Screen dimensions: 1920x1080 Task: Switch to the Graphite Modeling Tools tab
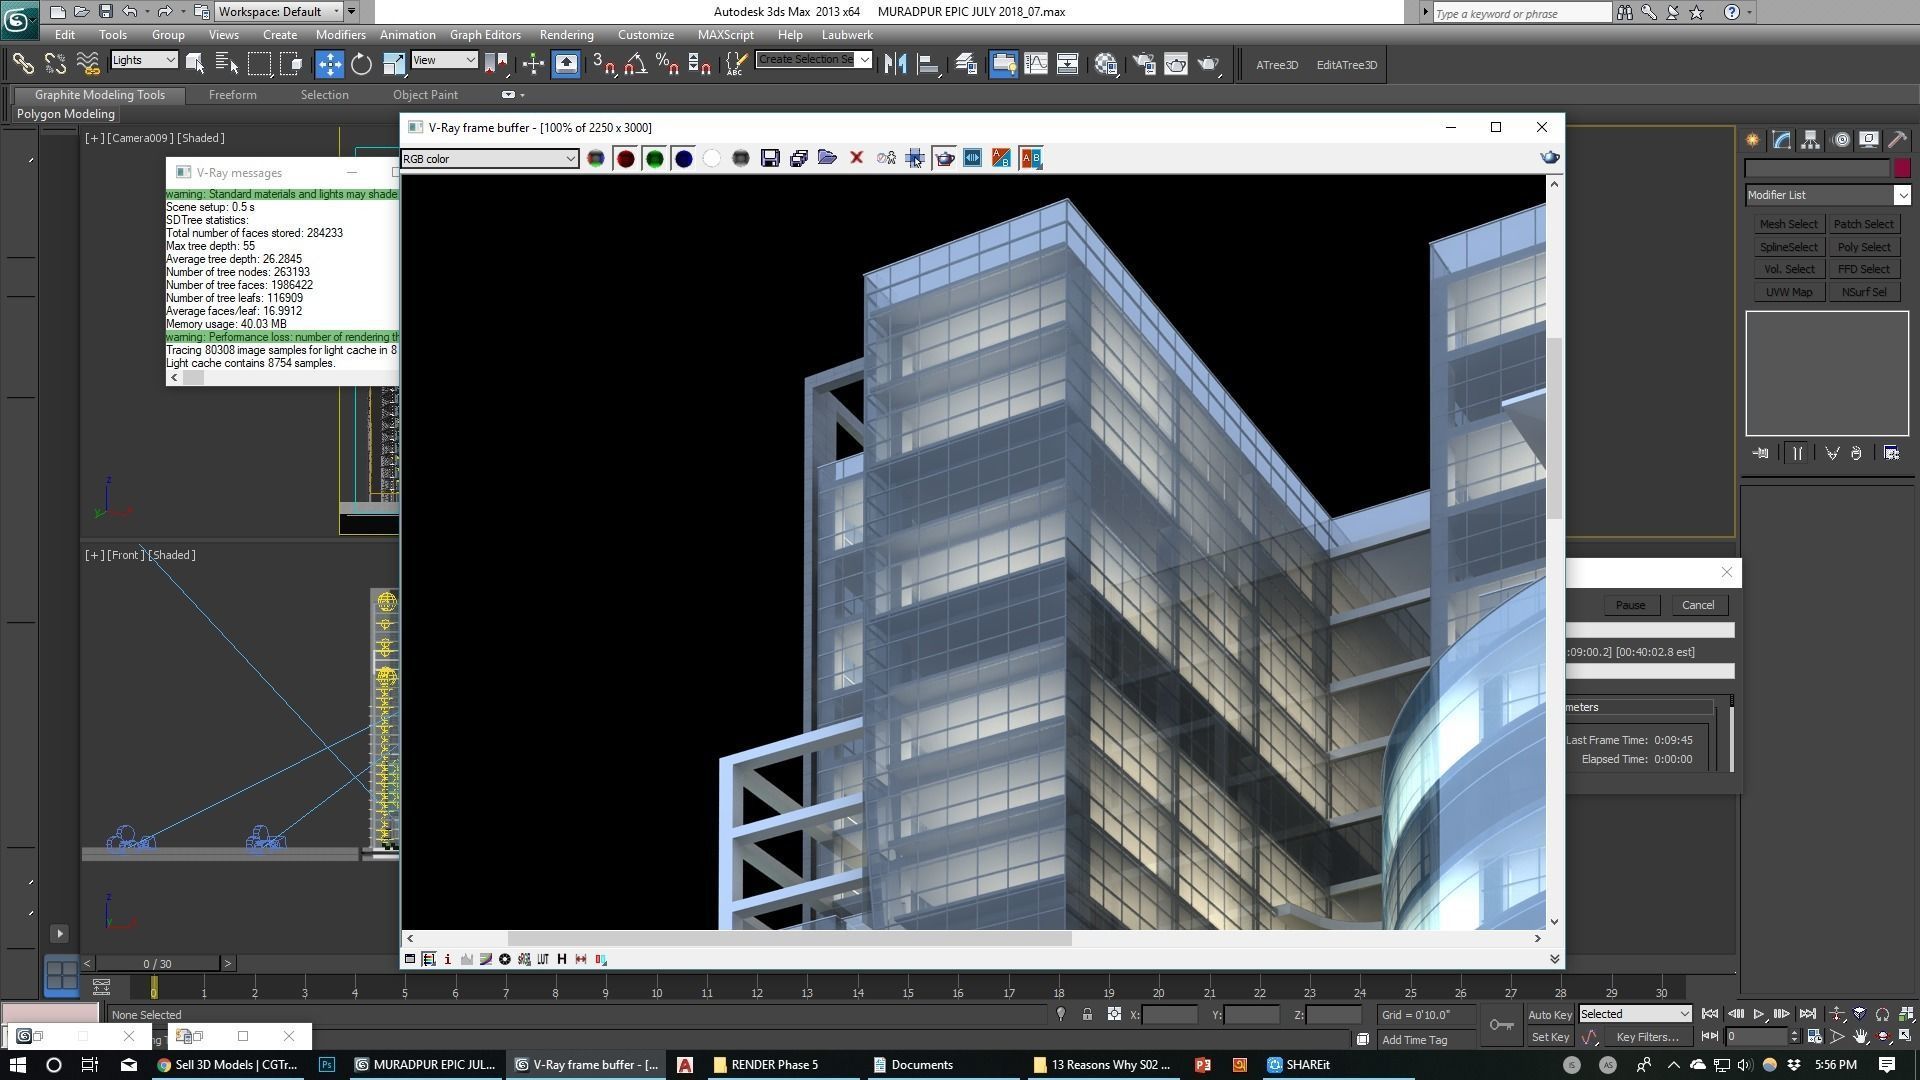click(x=98, y=94)
